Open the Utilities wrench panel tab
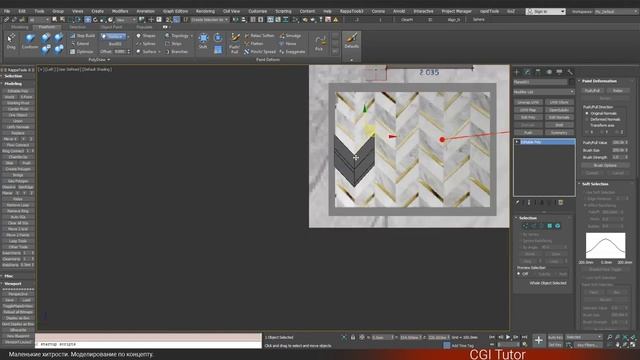Image resolution: width=640 pixels, height=360 pixels. [570, 72]
